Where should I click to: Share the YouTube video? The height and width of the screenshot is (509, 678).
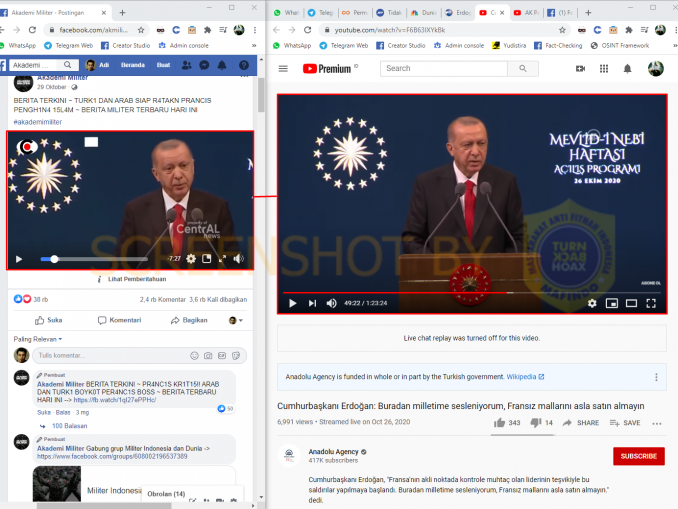[580, 423]
